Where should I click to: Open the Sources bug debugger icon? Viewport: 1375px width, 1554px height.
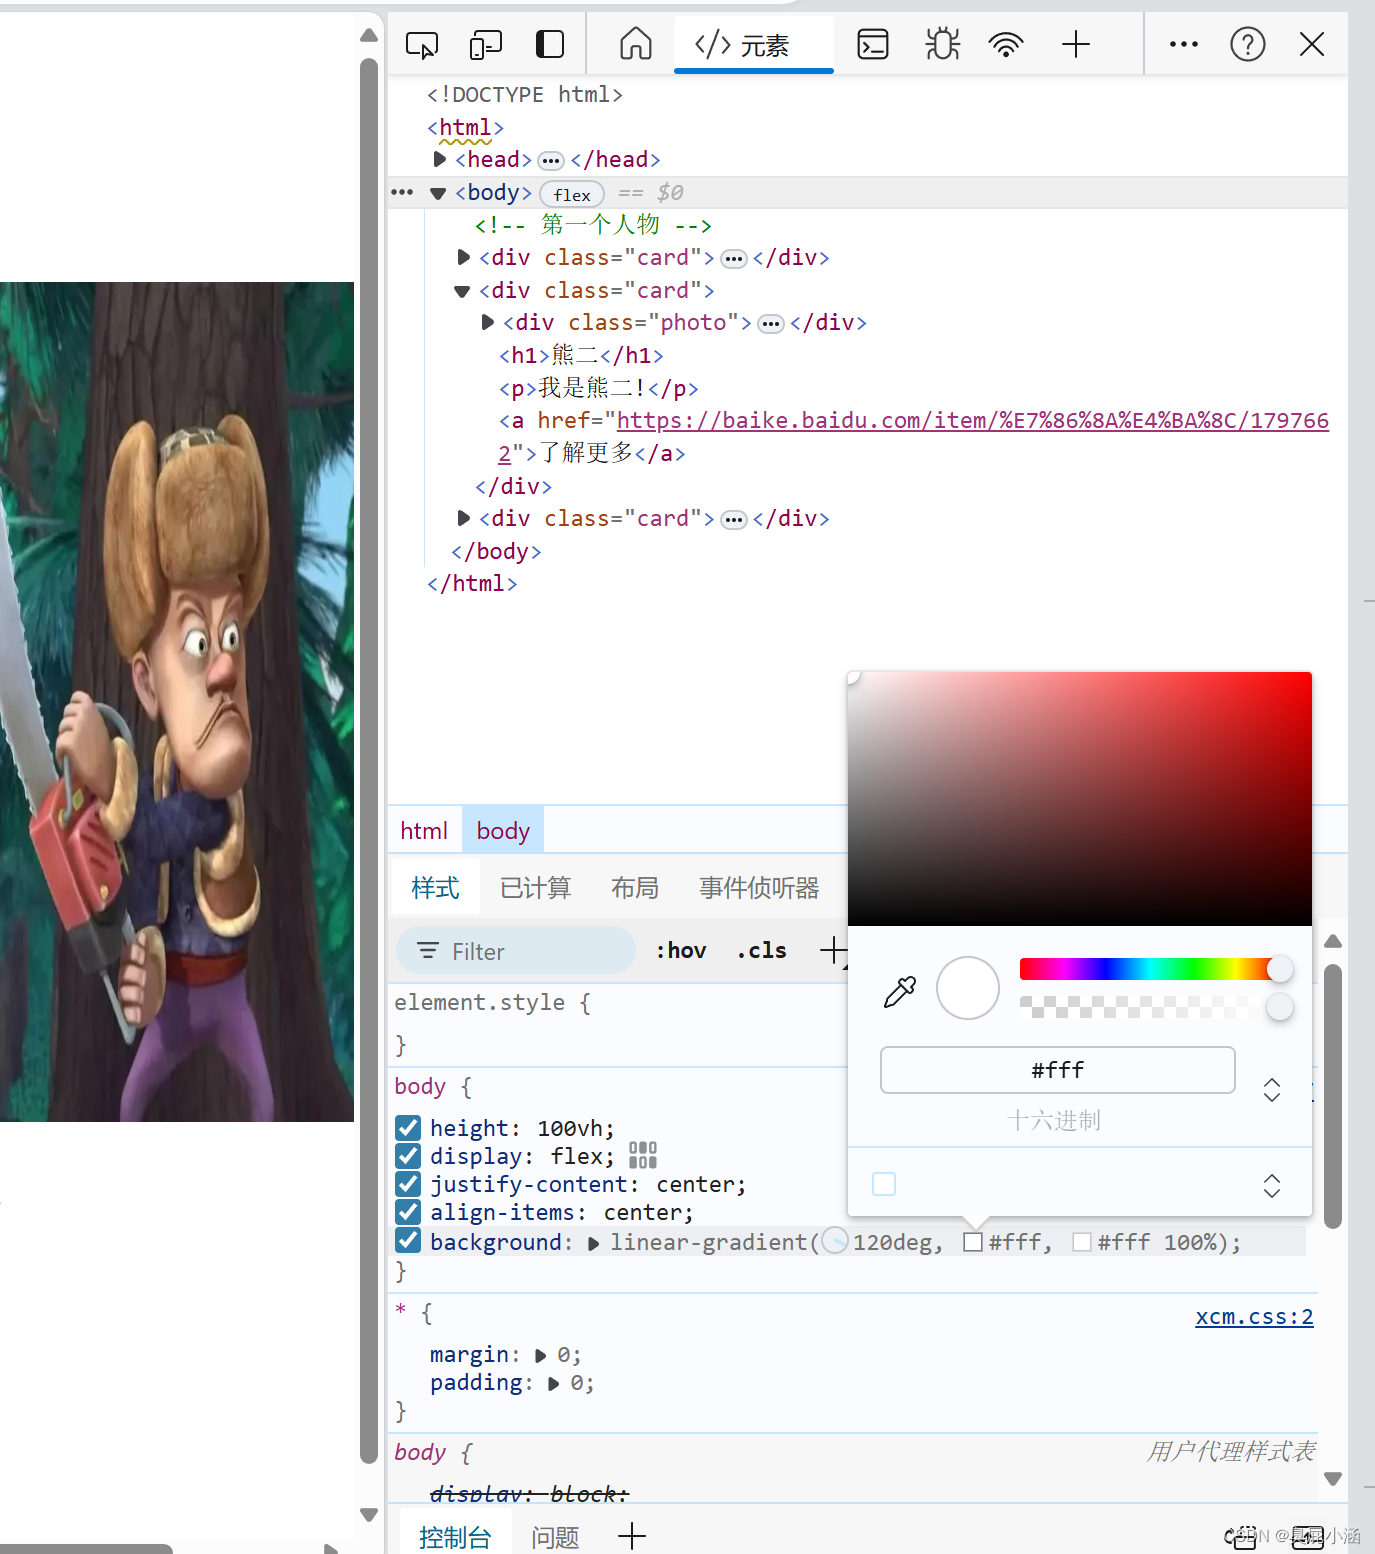tap(941, 44)
